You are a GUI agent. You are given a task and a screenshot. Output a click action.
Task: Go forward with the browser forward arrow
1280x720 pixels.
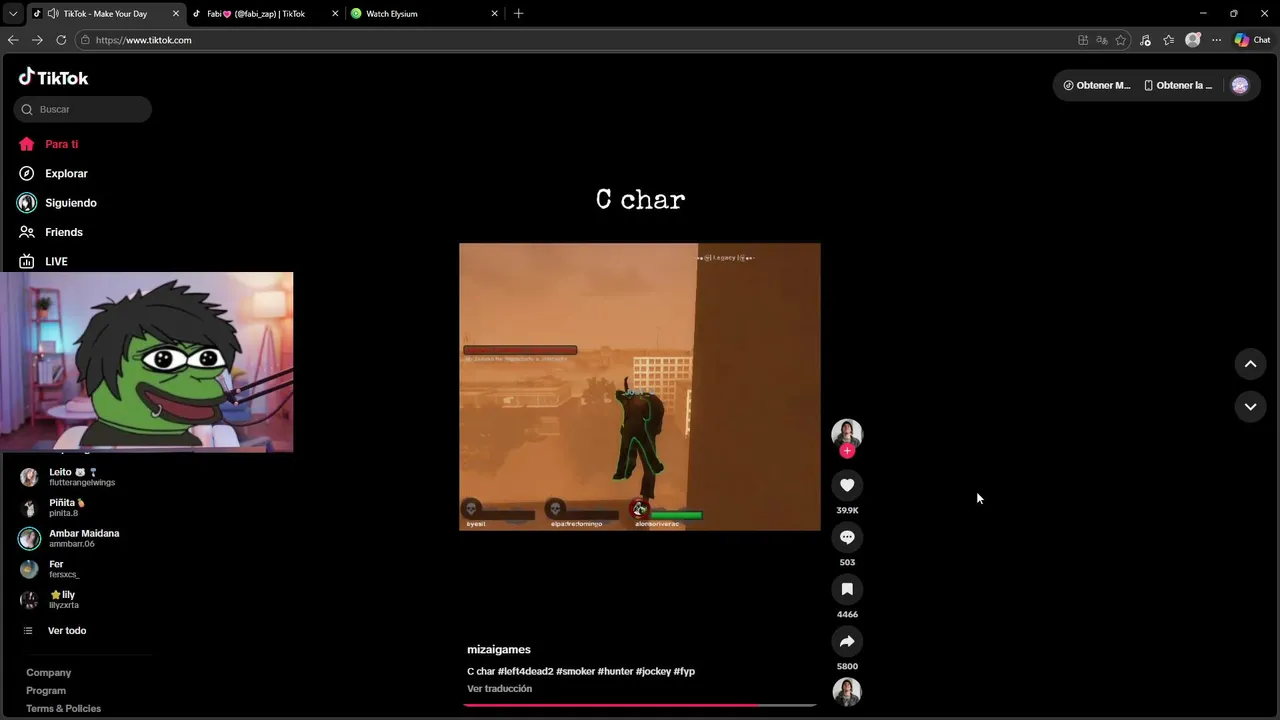pos(37,40)
